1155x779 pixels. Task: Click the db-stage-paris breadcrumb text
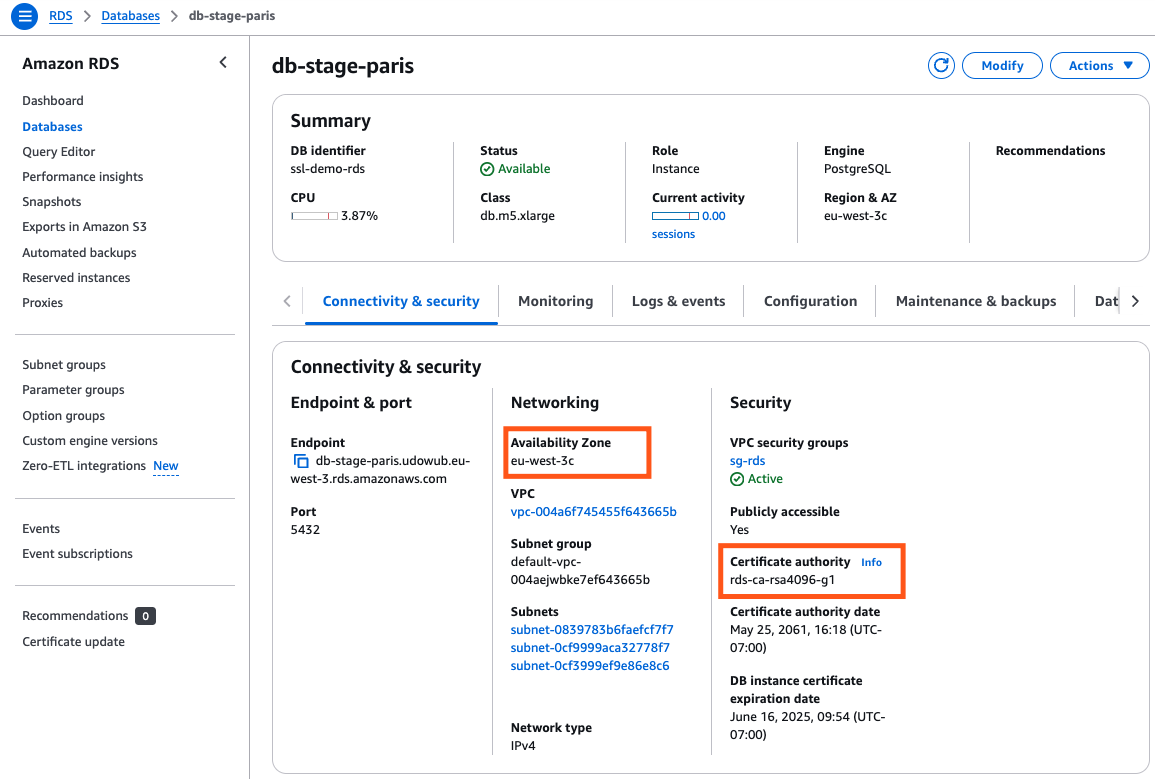232,15
